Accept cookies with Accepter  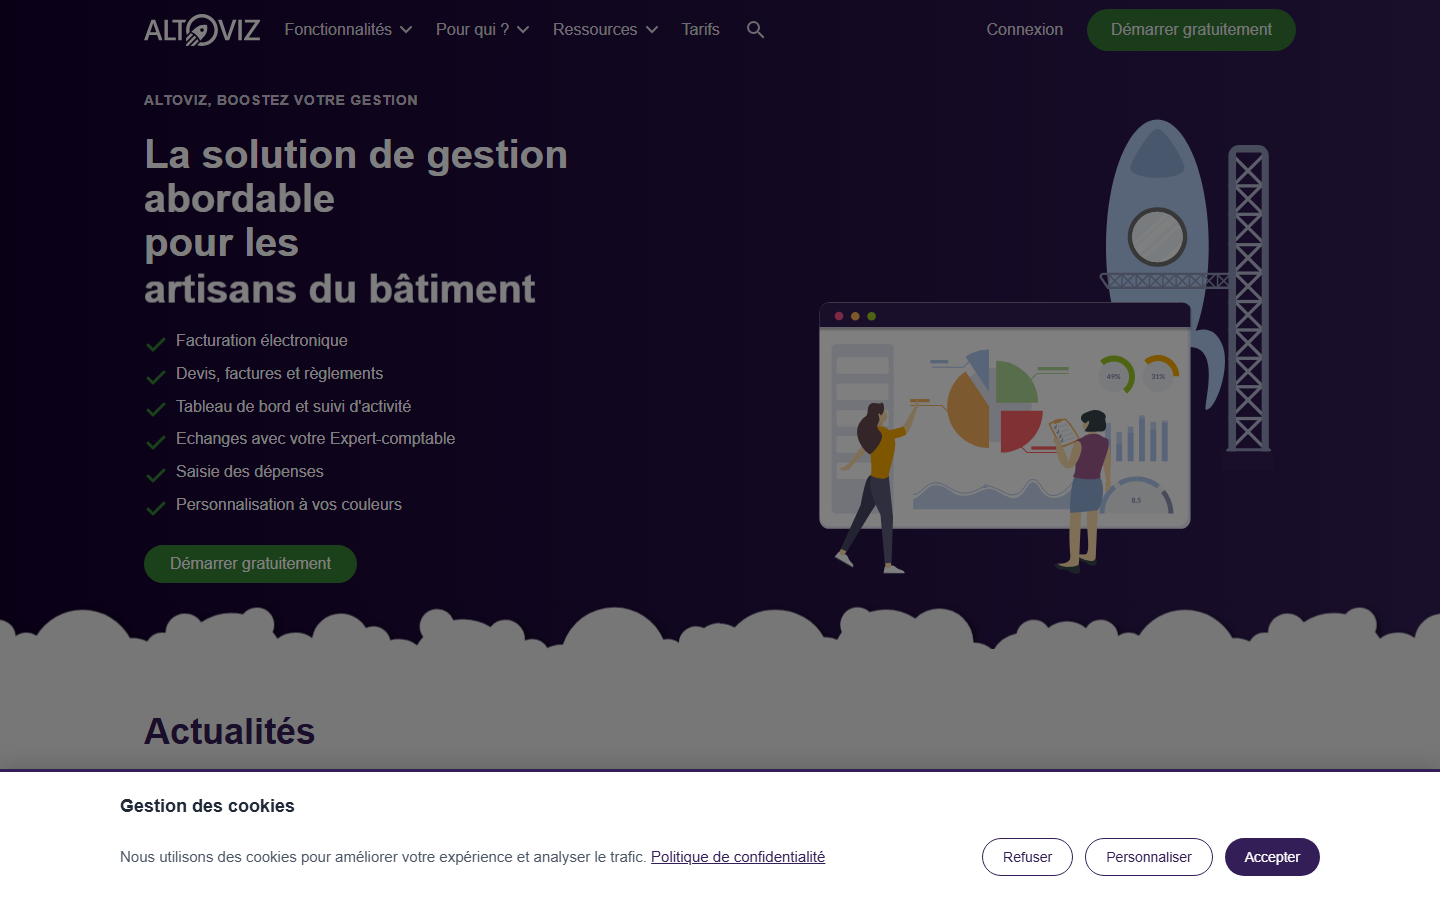pos(1272,857)
